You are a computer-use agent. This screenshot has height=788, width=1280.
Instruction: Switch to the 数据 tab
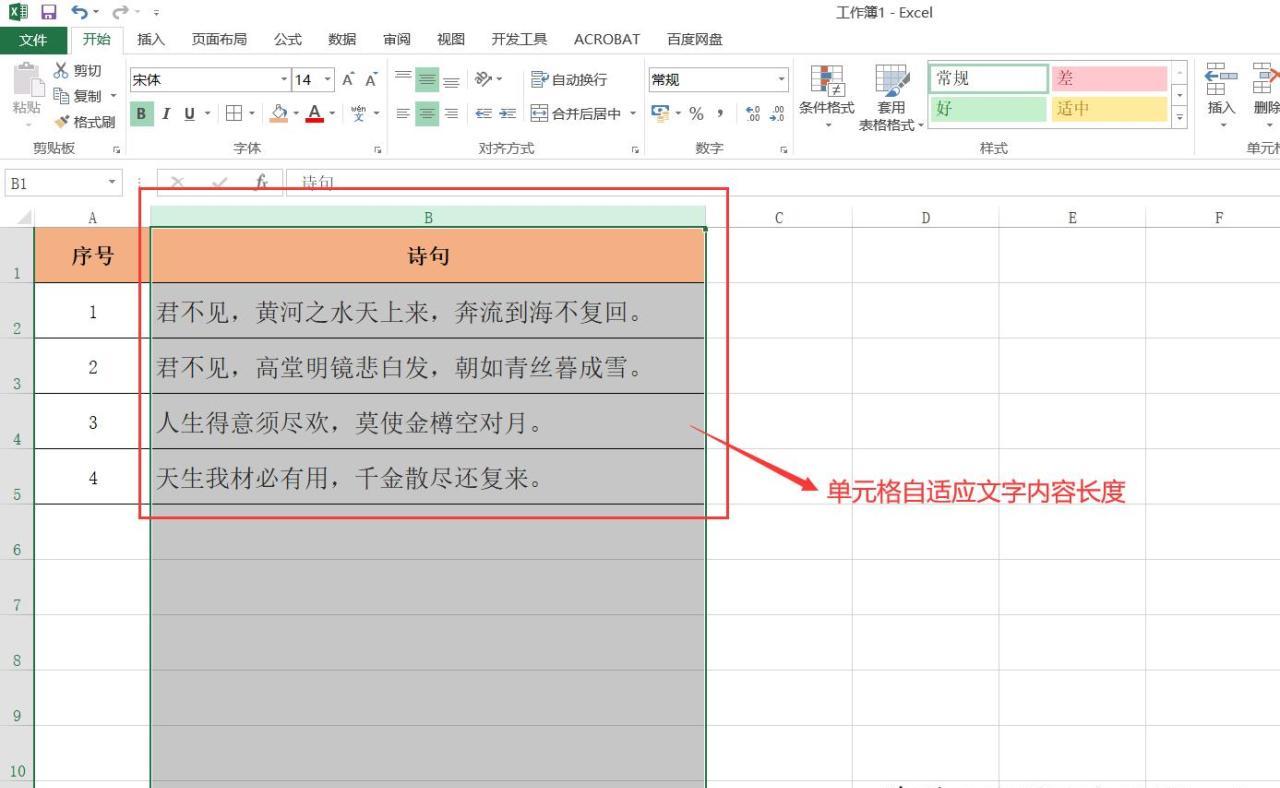(x=342, y=39)
